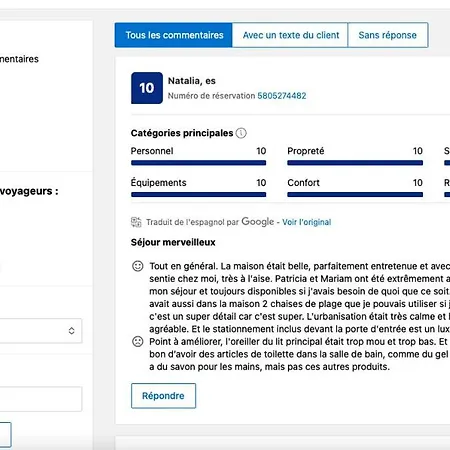Image resolution: width=450 pixels, height=450 pixels.
Task: Click the Équipements rating bar
Action: pos(198,195)
